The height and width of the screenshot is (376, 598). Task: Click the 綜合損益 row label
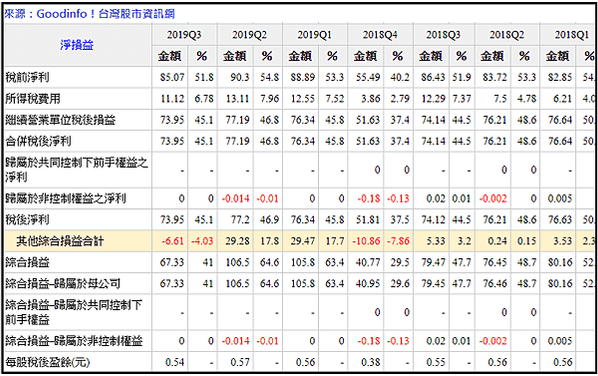coord(27,262)
